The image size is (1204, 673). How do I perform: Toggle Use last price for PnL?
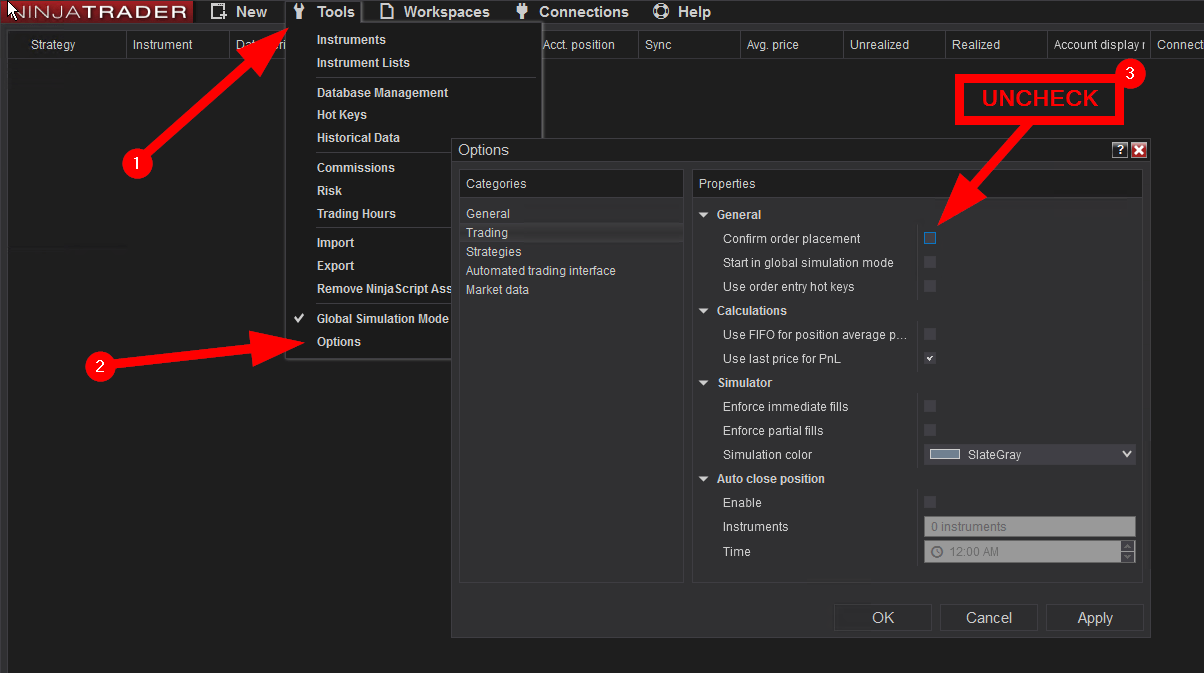click(930, 359)
